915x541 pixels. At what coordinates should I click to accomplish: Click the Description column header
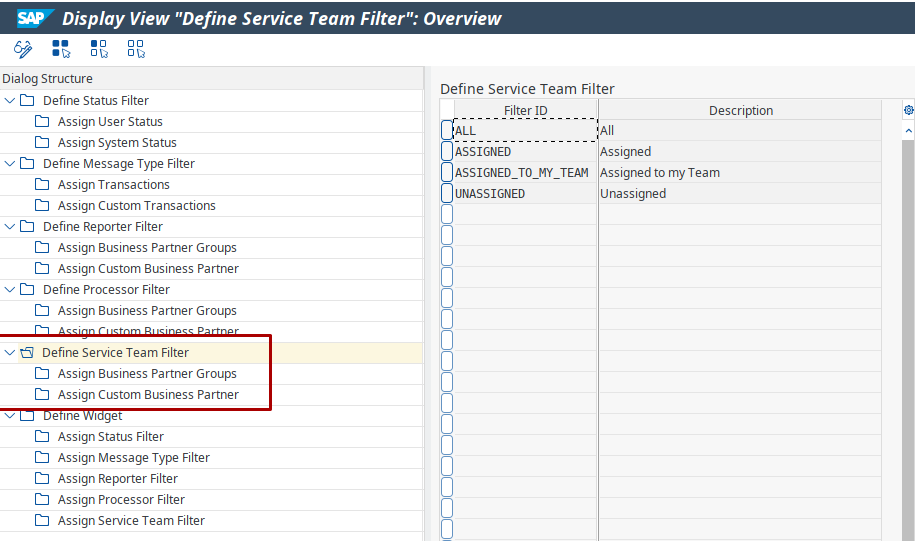click(x=740, y=111)
